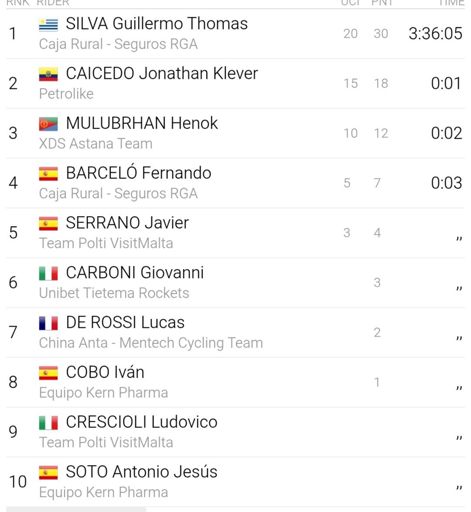Viewport: 471px width, 512px height.
Task: Open the XDS Astana Team link
Action: [96, 144]
